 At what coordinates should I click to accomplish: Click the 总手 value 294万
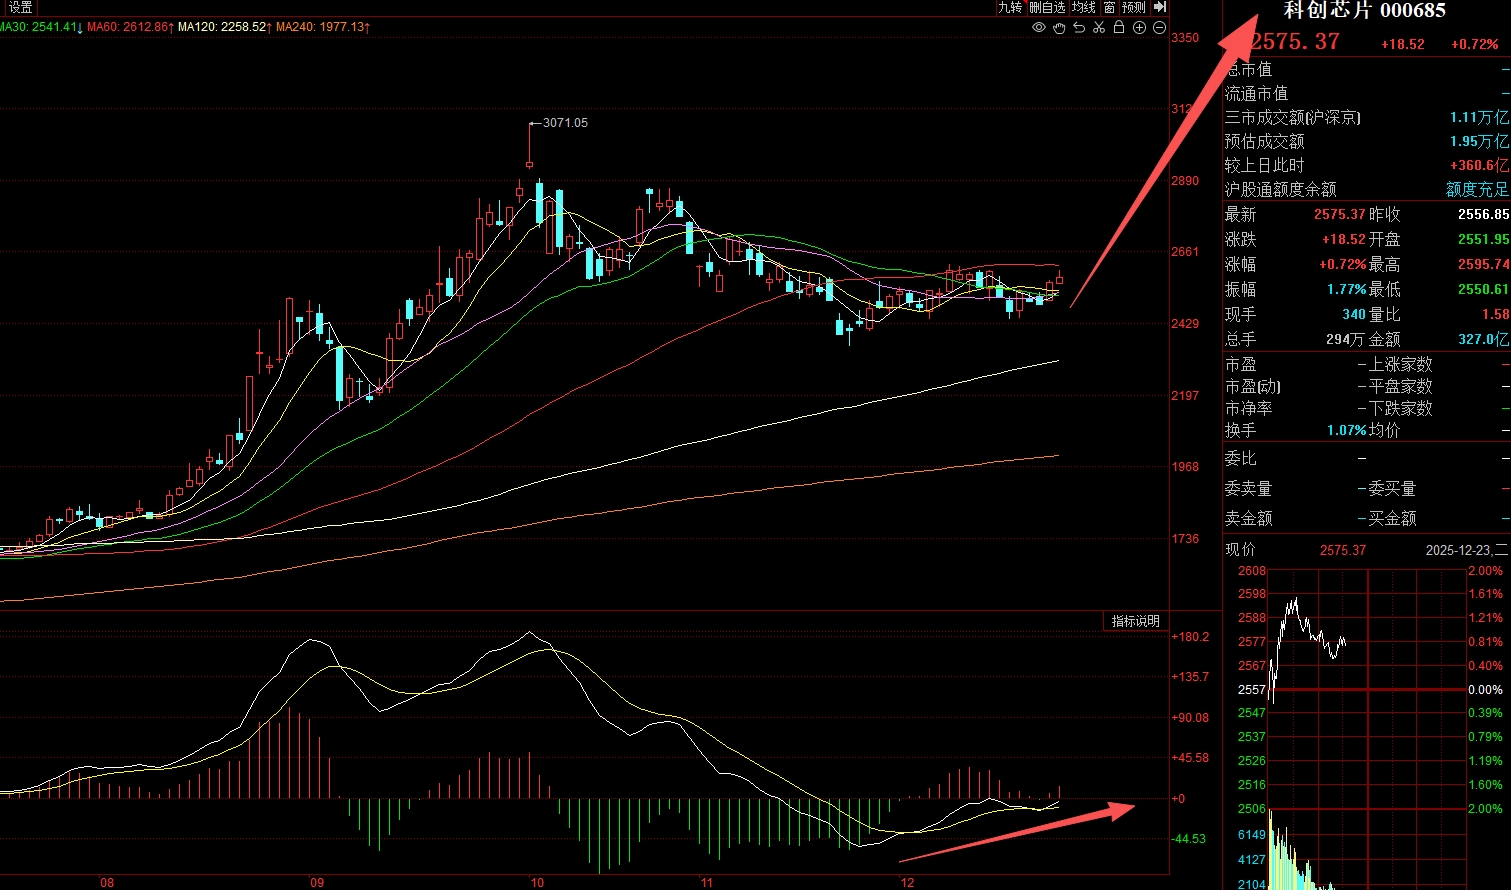1345,339
